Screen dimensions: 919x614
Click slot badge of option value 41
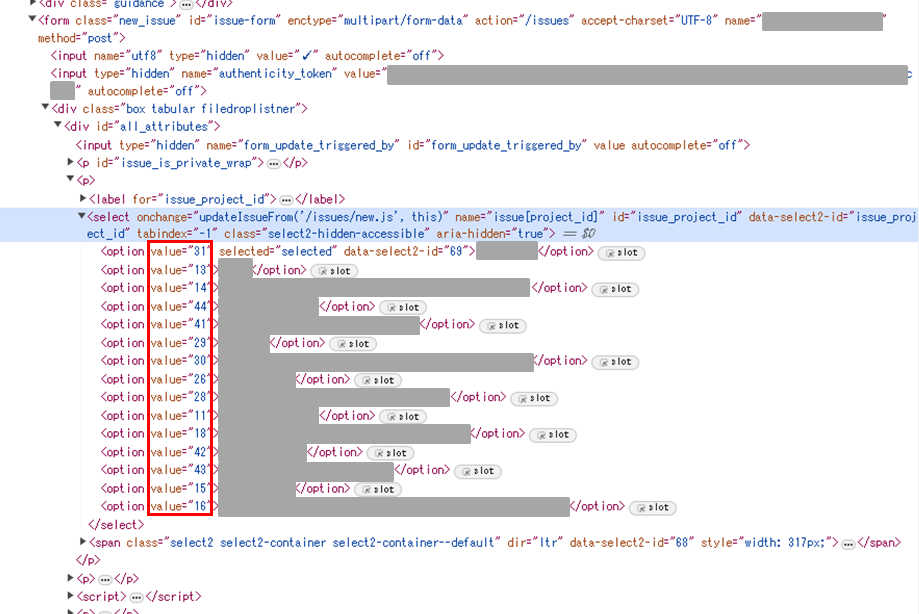pos(503,325)
